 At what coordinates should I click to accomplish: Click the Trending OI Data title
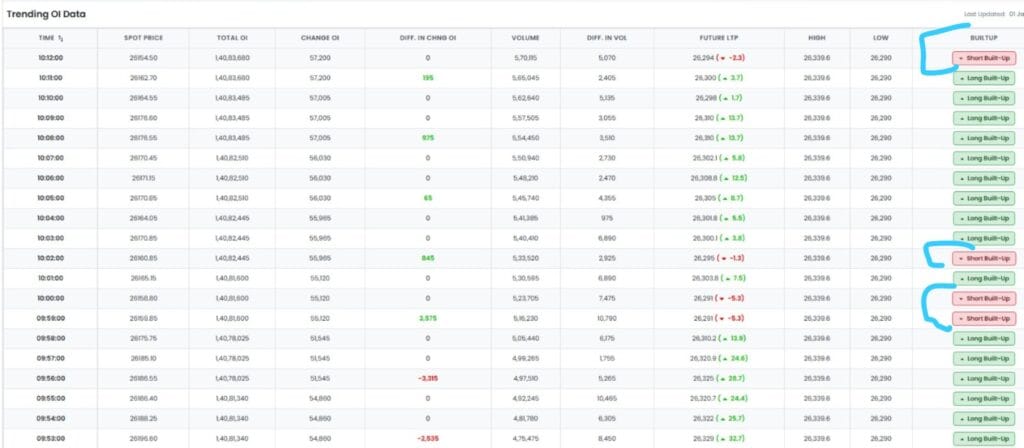[48, 14]
